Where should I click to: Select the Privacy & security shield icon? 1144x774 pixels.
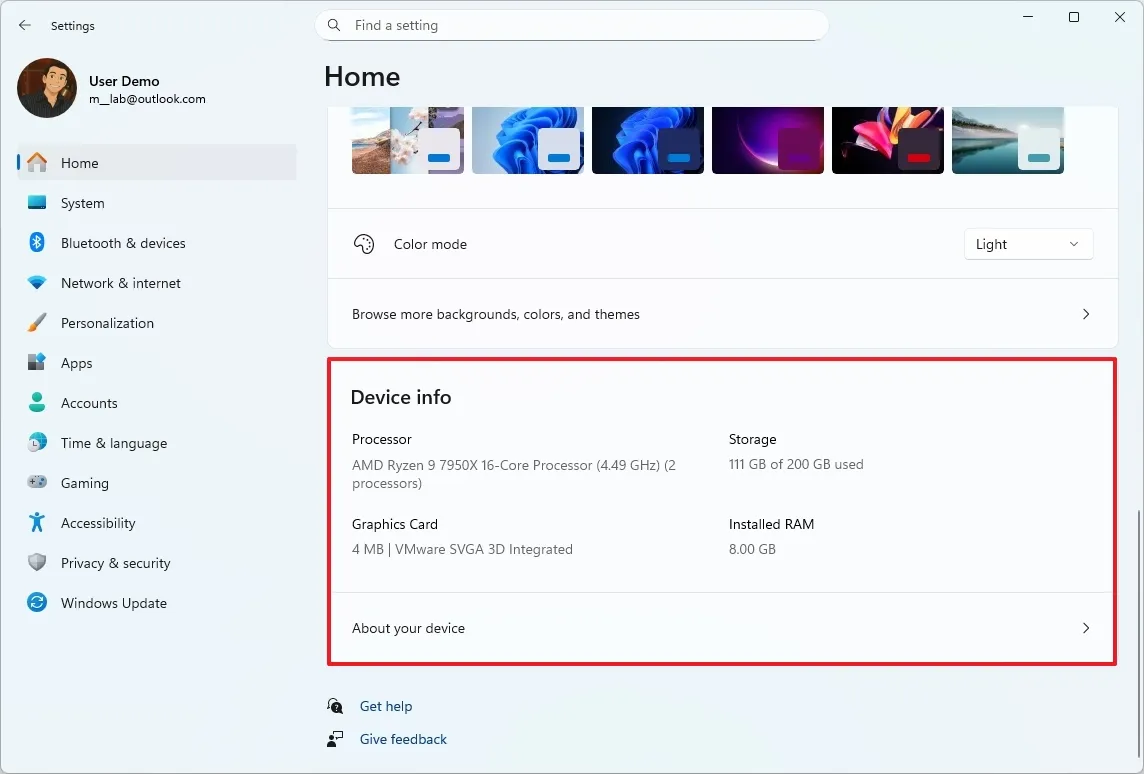37,563
